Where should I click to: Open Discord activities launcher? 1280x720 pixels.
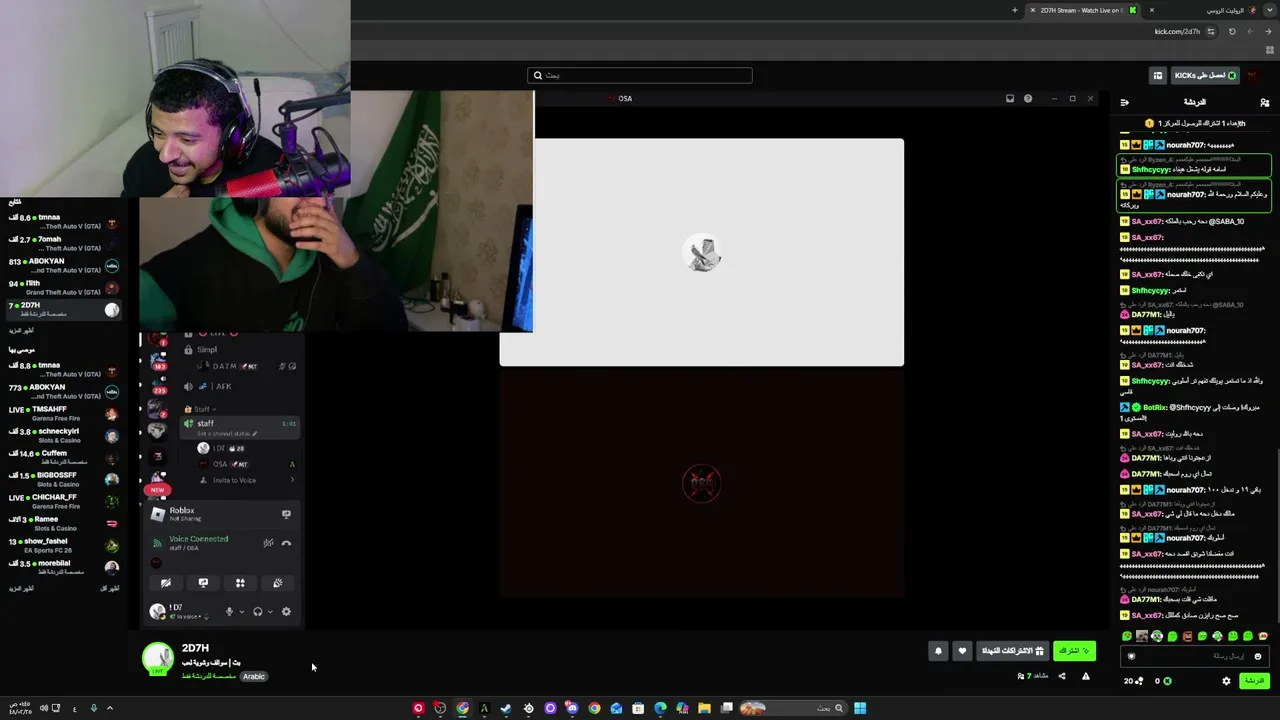[x=240, y=583]
